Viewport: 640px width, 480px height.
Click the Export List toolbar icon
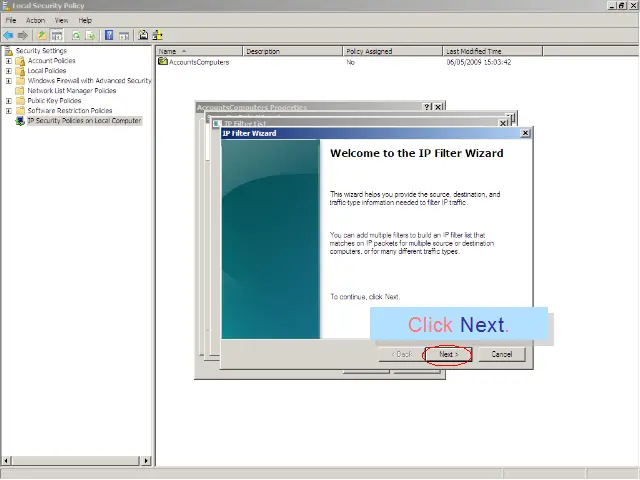[90, 35]
